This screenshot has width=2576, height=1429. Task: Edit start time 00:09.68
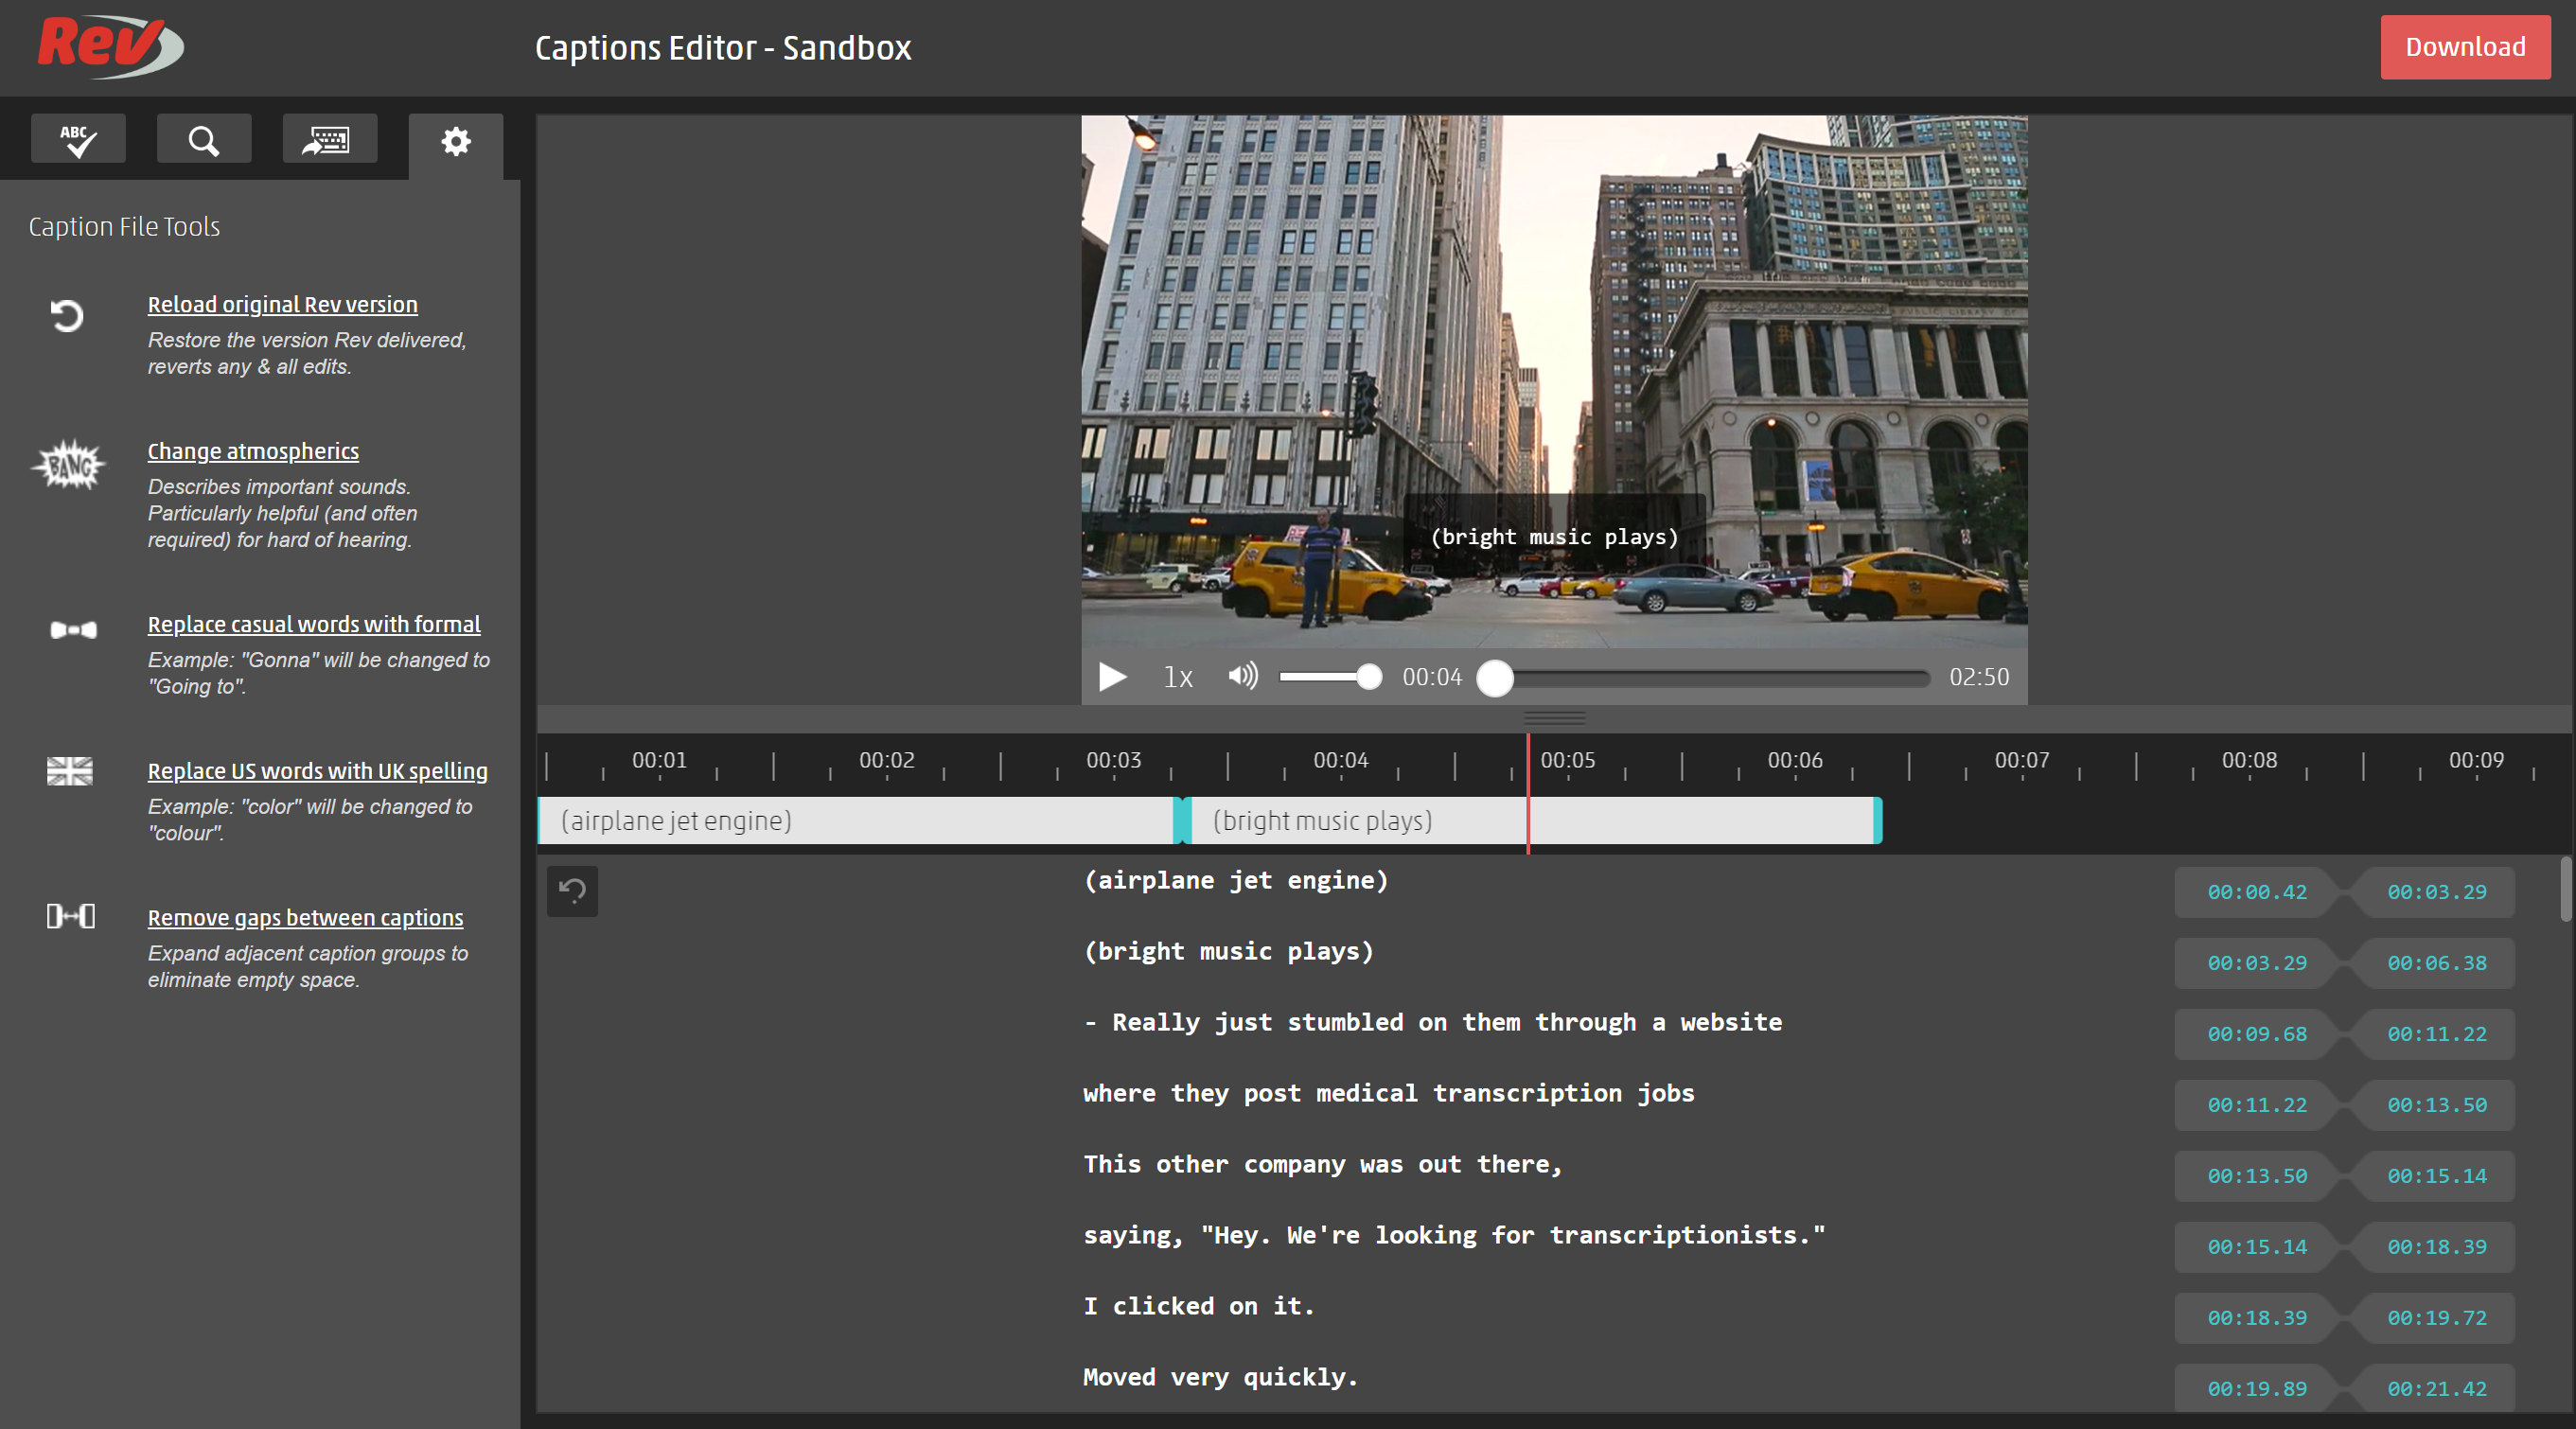tap(2256, 1034)
